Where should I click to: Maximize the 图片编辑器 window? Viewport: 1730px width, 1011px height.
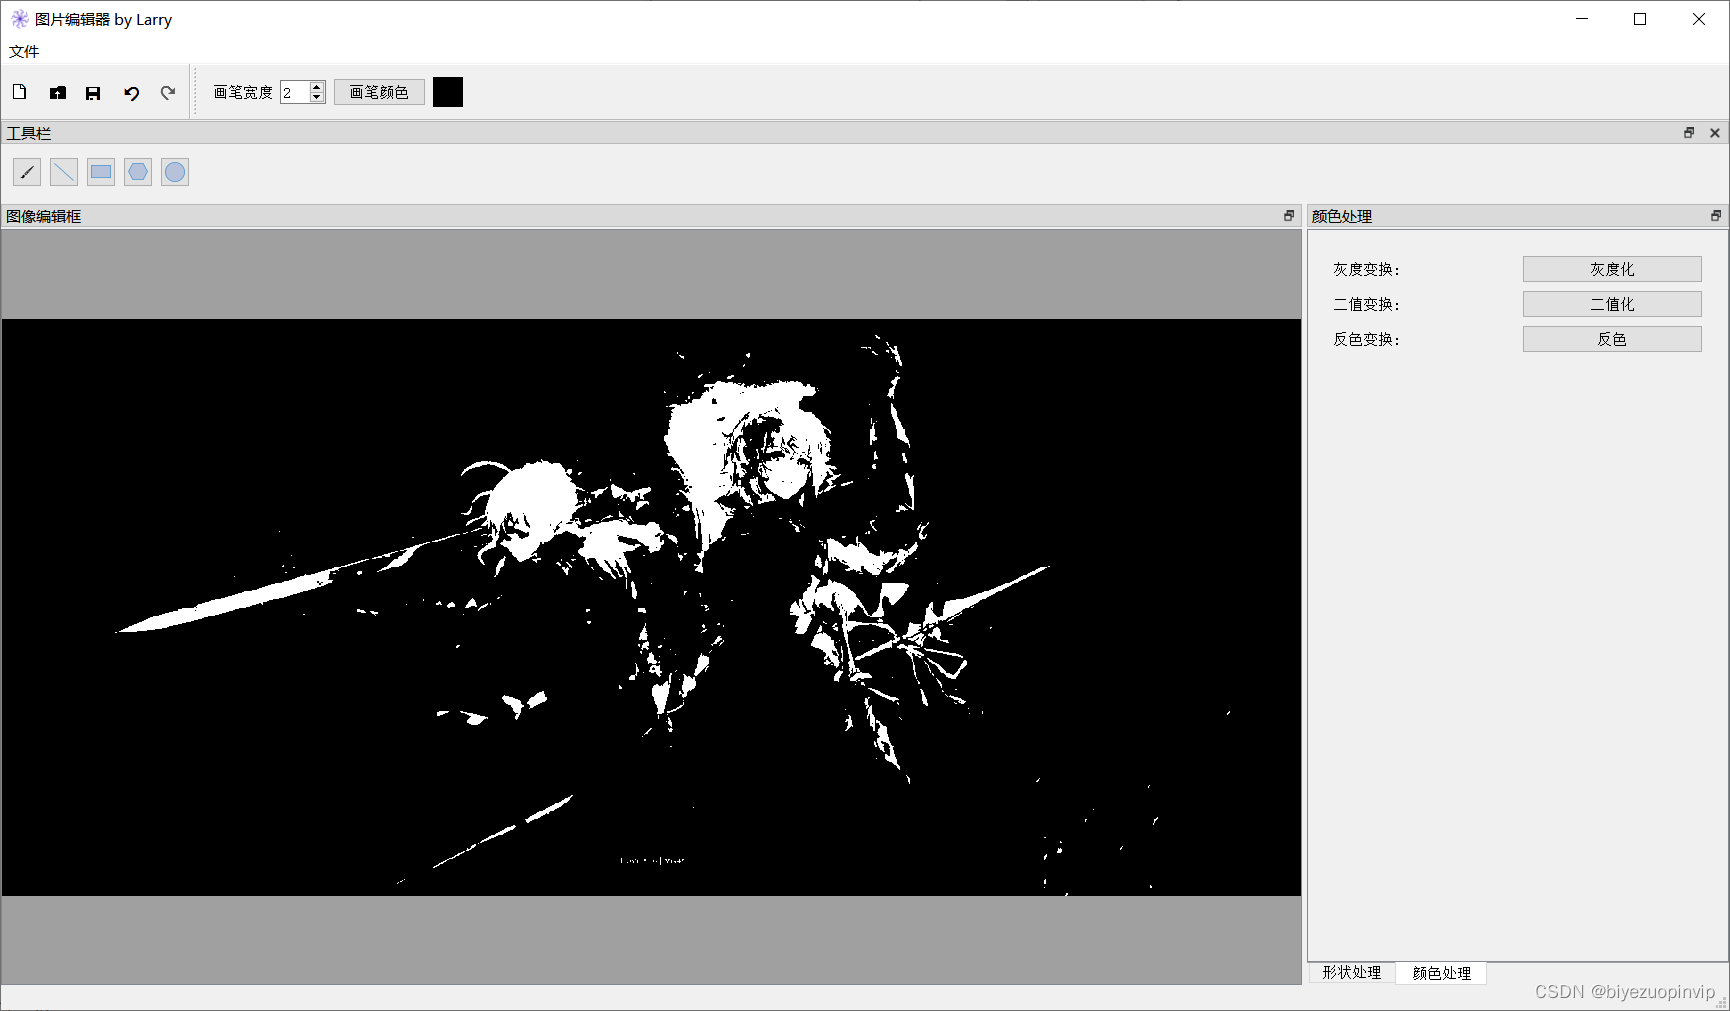click(1640, 19)
